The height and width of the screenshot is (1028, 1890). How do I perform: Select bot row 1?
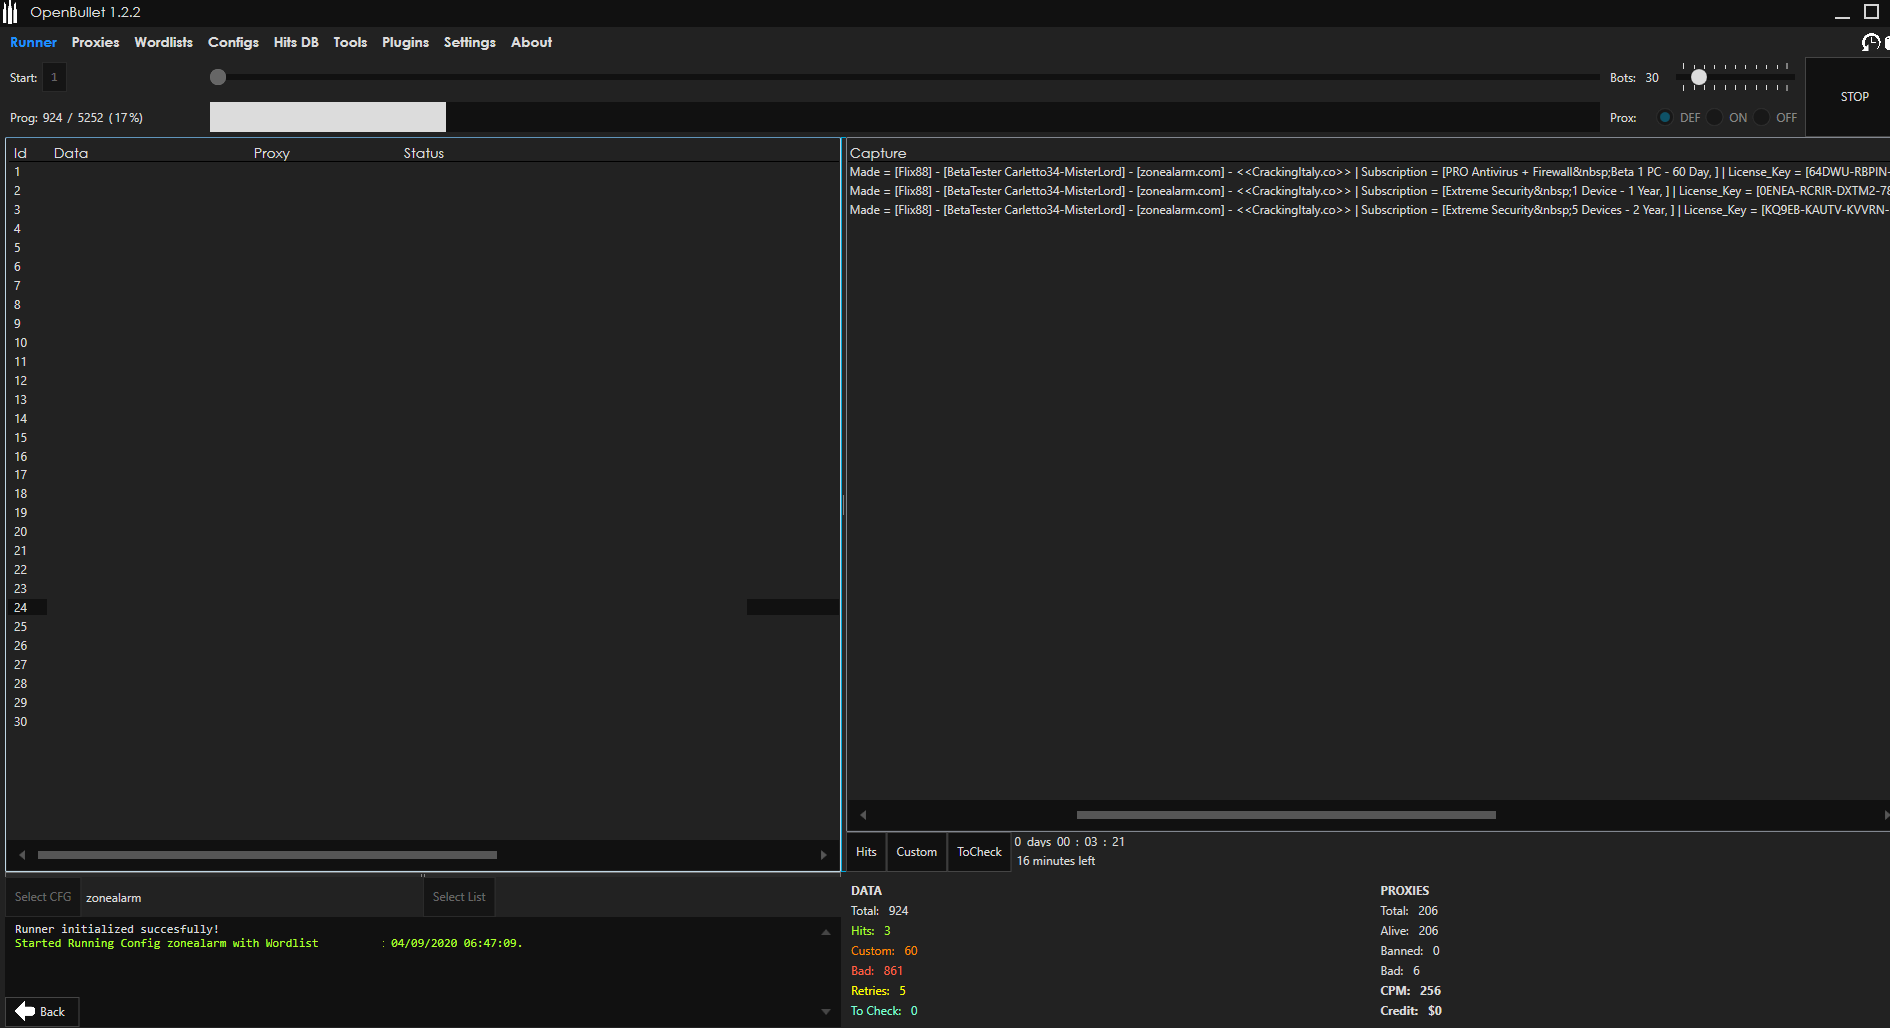[x=424, y=172]
